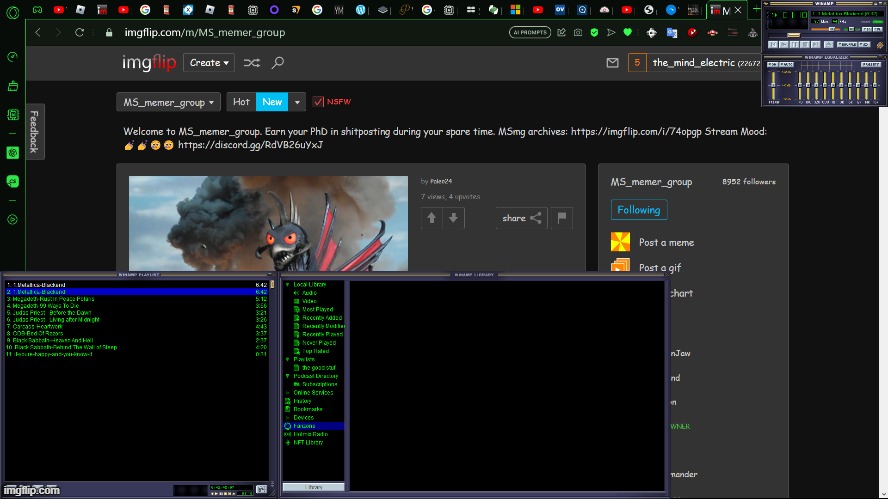Open the imgflip shuffle random icon
The image size is (888, 499).
[x=251, y=63]
